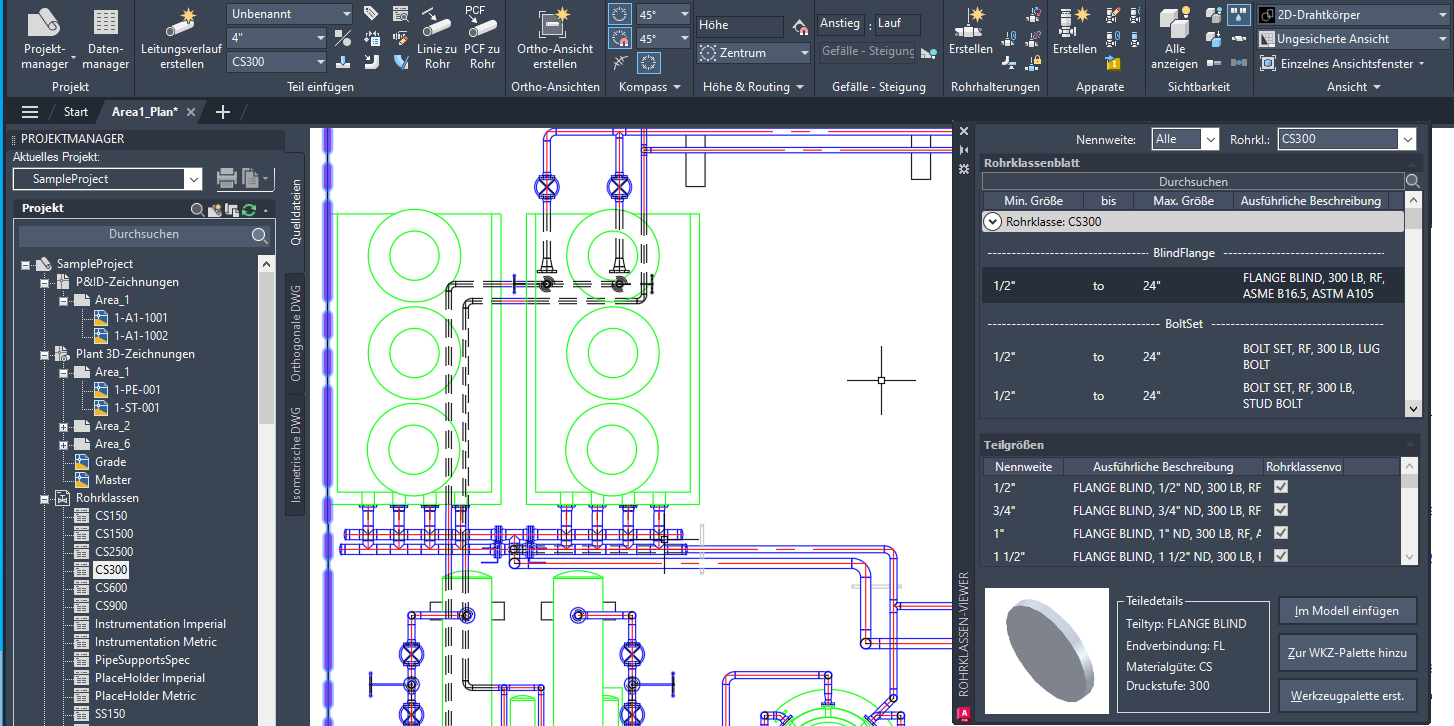Toggle the dashed circle compass button in Kompass

coord(649,62)
